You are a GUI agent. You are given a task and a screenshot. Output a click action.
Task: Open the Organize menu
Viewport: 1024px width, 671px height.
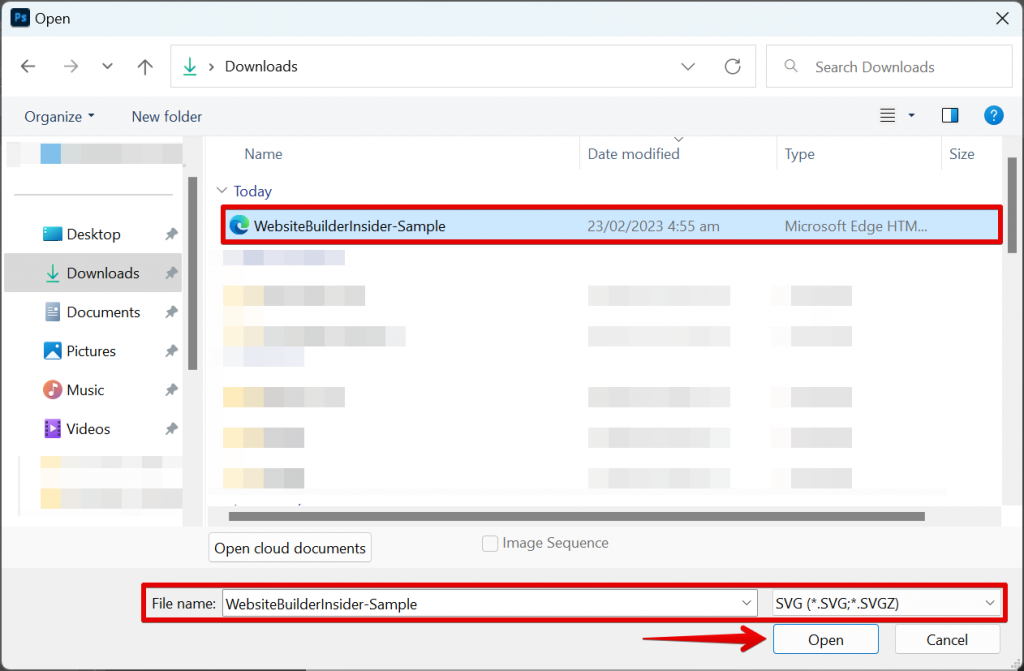[x=59, y=116]
